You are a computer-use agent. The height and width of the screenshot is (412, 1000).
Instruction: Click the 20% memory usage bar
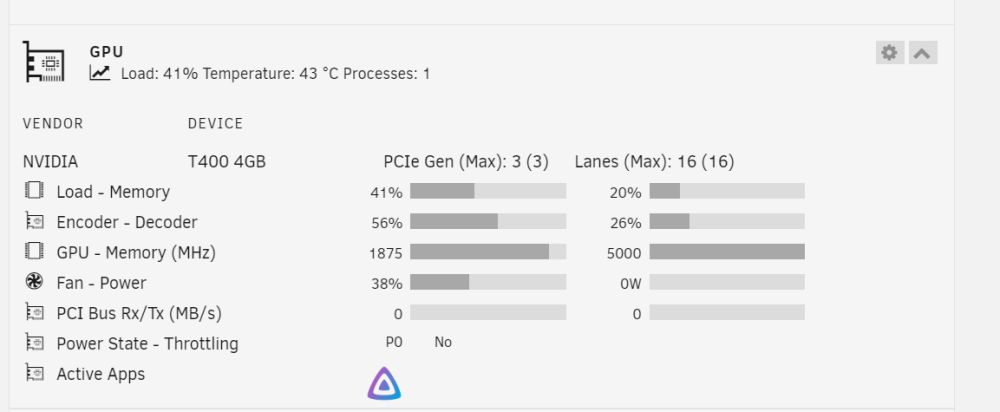pos(727,191)
